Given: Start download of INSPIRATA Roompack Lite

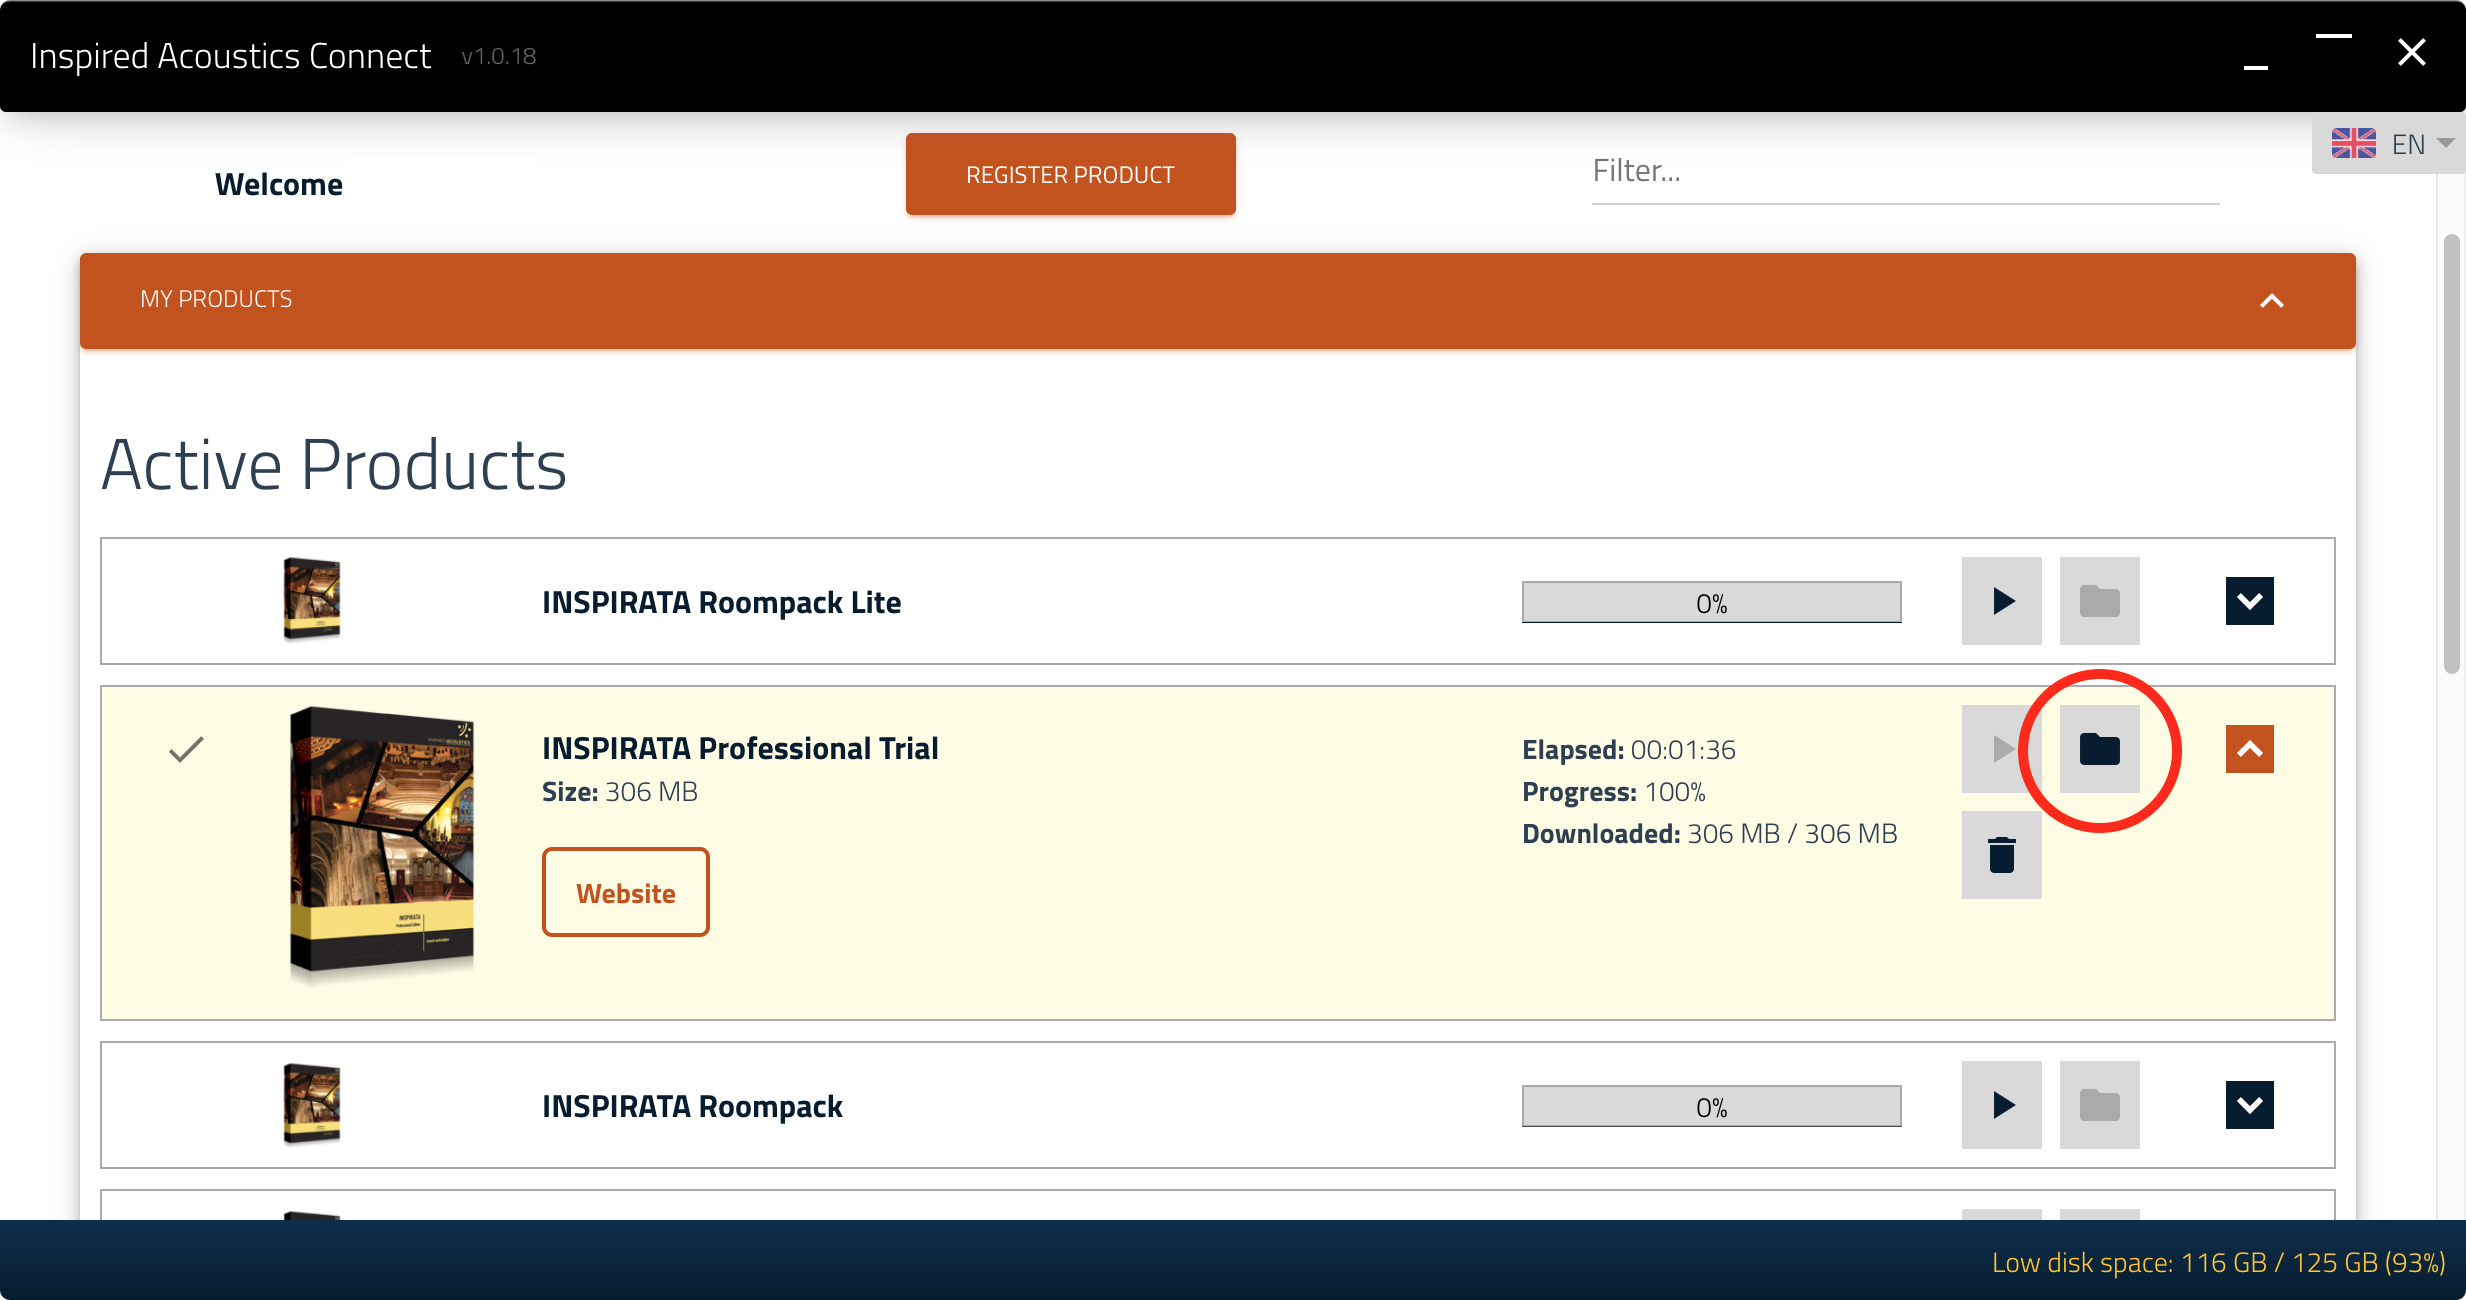Looking at the screenshot, I should tap(2001, 601).
